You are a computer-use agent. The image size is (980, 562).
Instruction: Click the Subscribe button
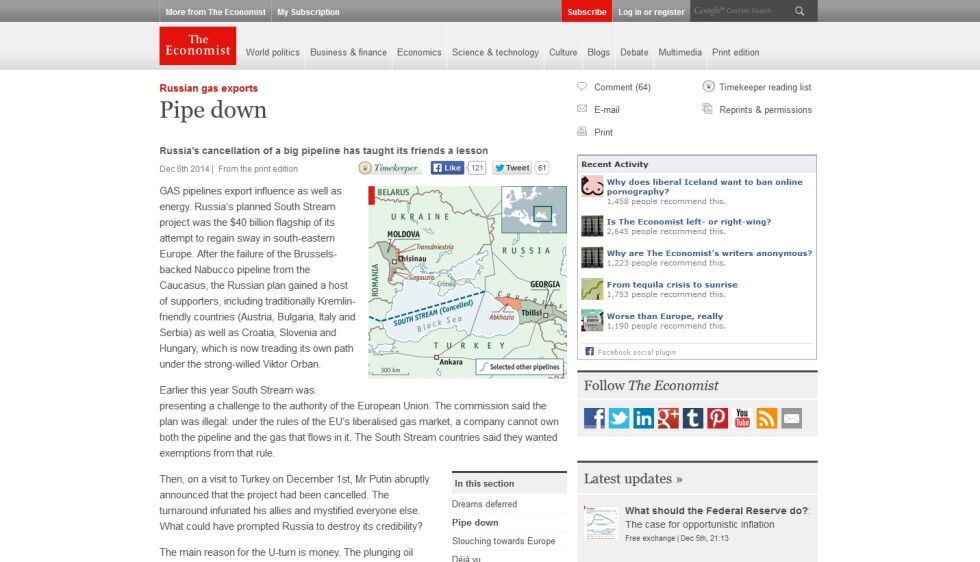point(587,11)
